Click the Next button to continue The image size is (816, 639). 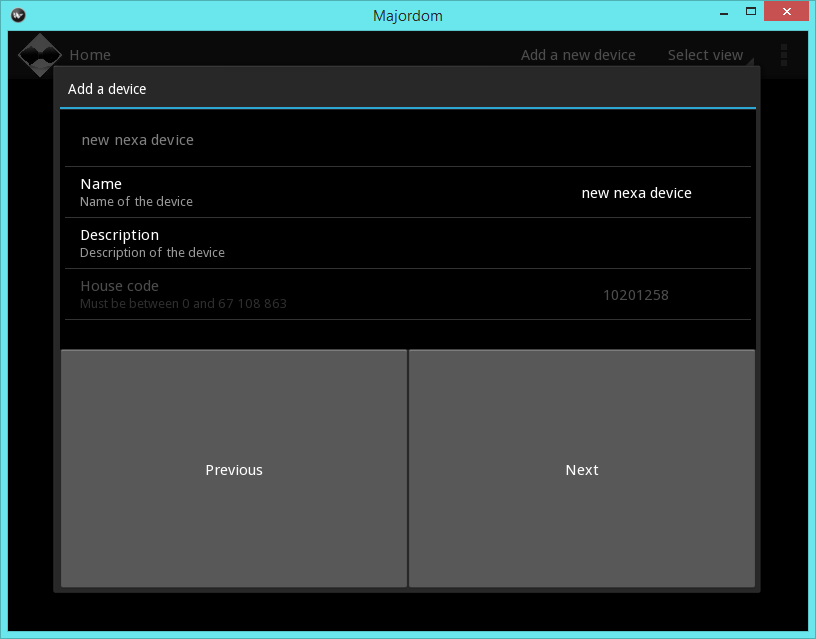pos(582,469)
